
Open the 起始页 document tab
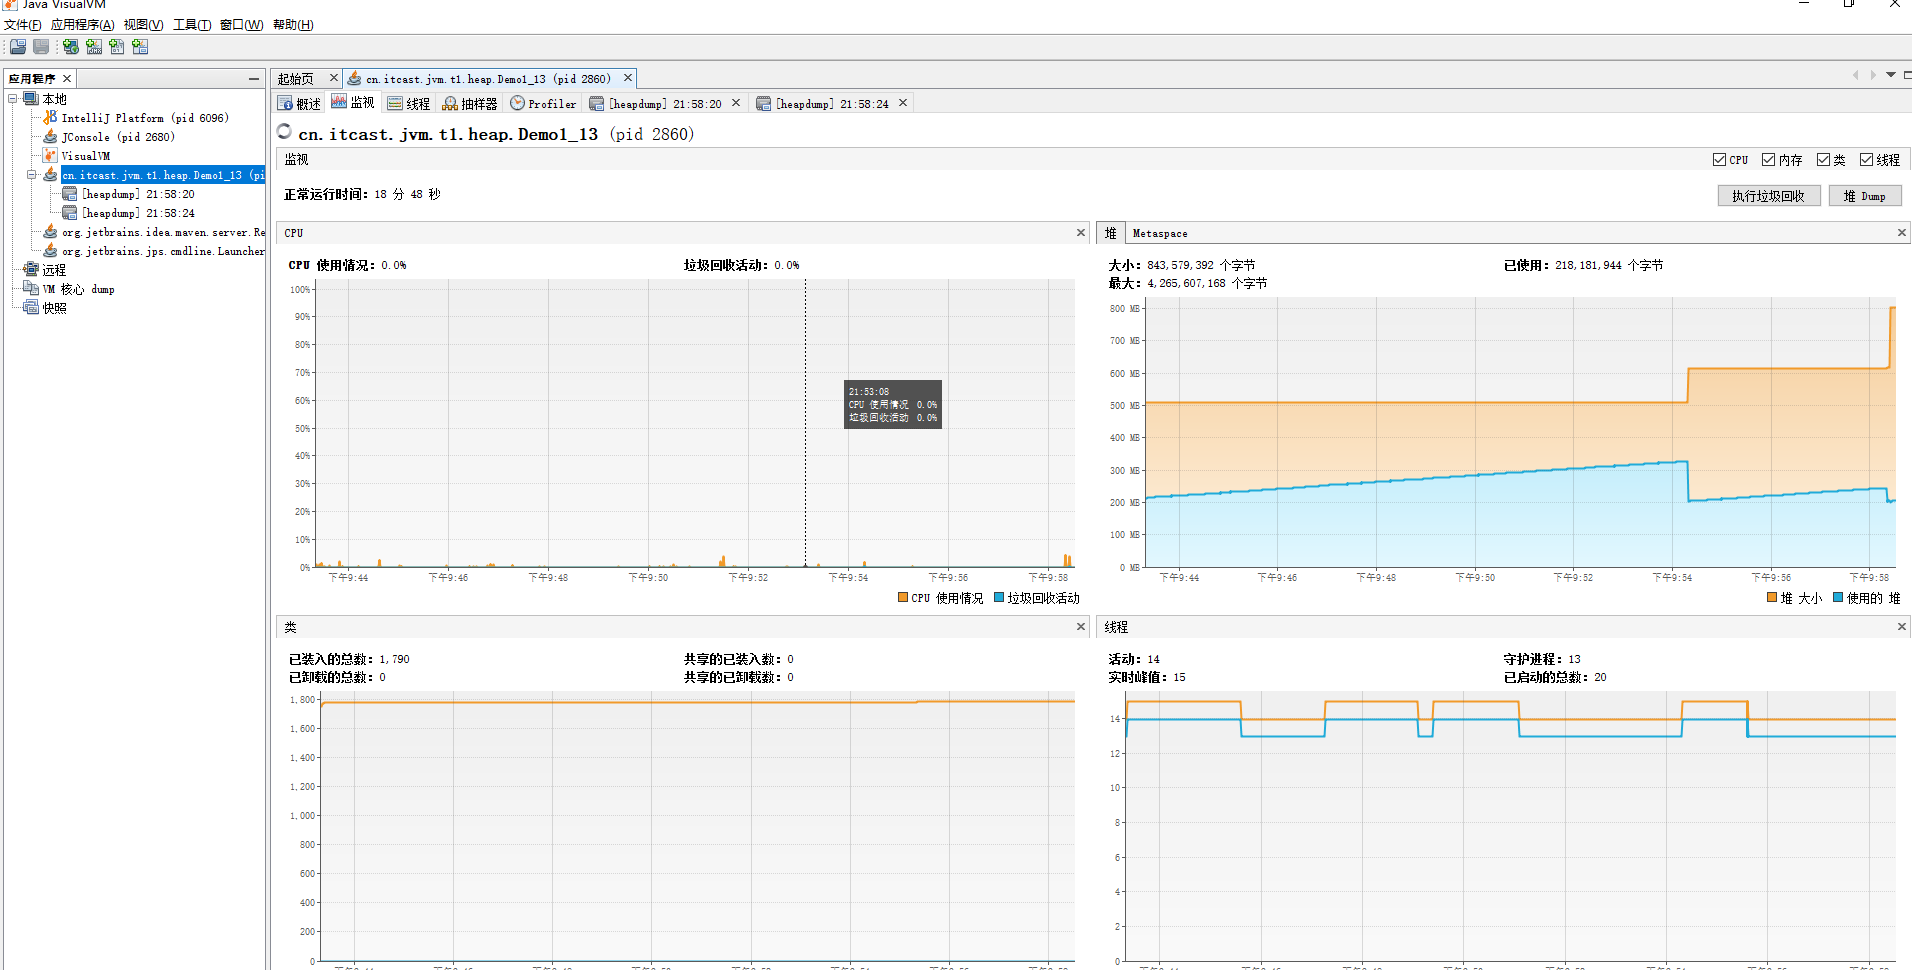click(x=296, y=79)
